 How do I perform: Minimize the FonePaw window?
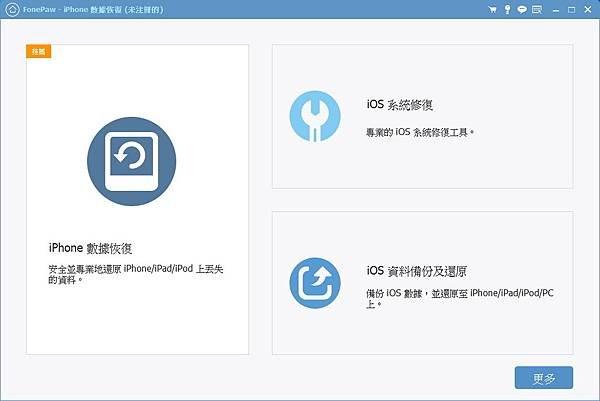pyautogui.click(x=556, y=10)
